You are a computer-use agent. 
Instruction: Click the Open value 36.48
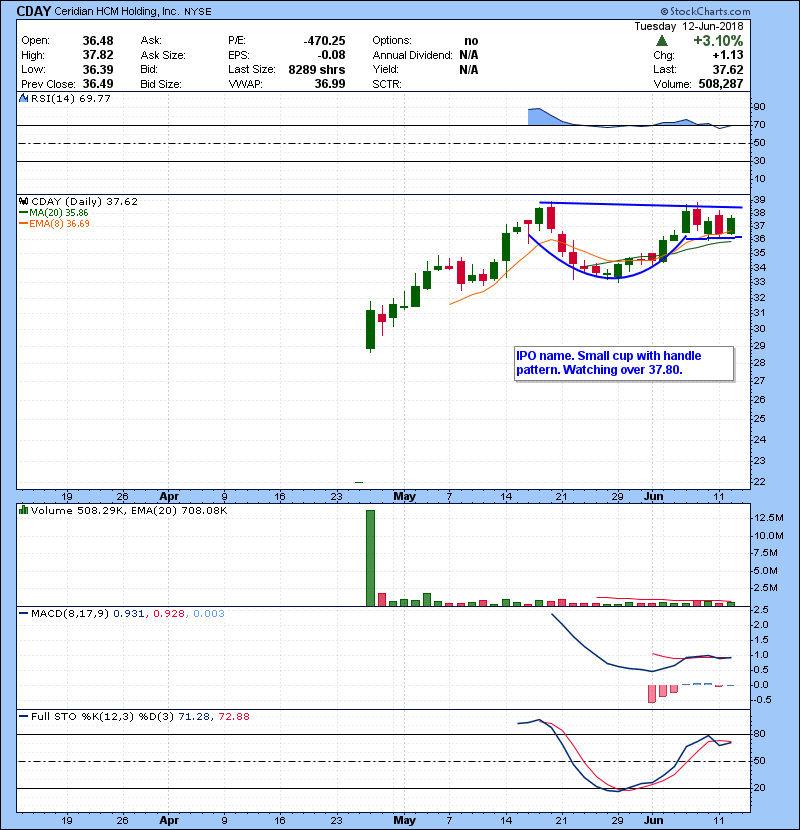[x=98, y=41]
